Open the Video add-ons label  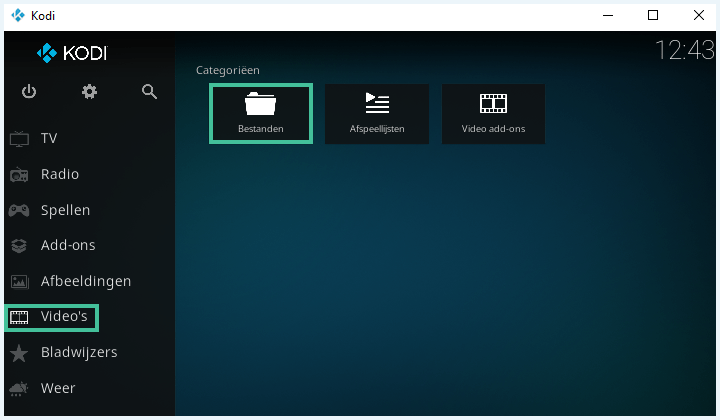click(493, 129)
